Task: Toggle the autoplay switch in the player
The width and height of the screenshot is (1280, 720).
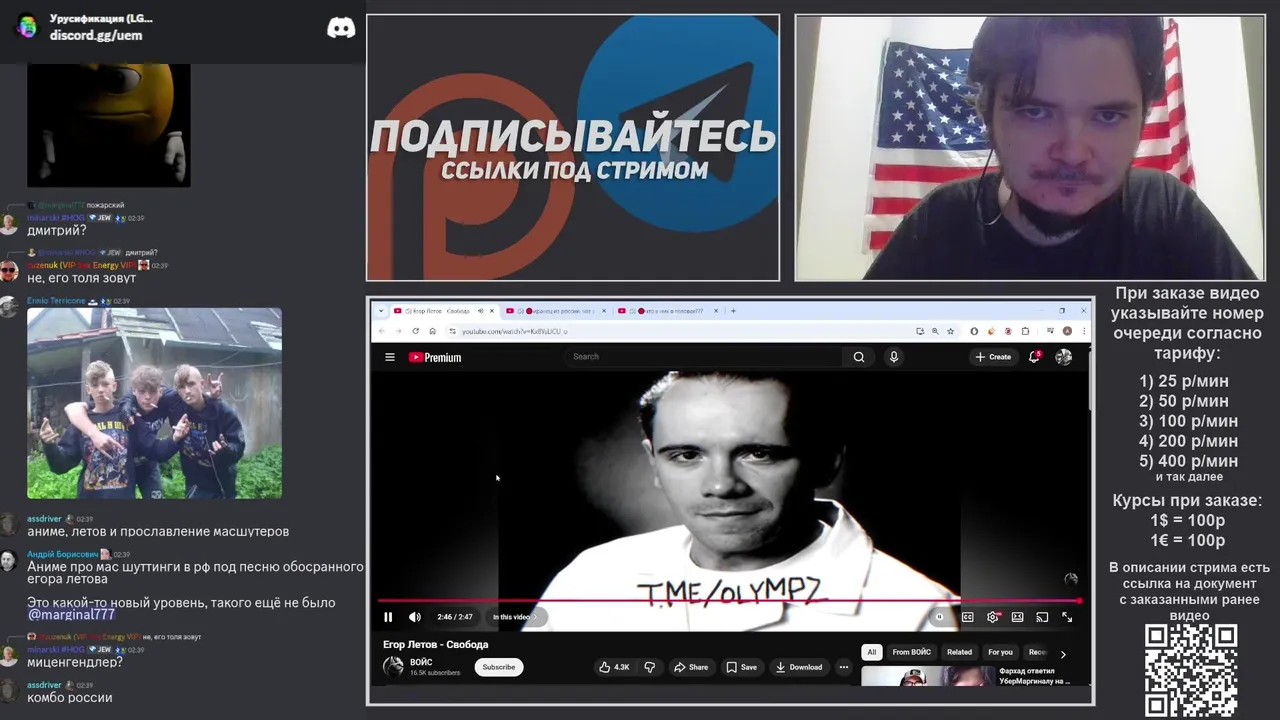Action: tap(939, 617)
